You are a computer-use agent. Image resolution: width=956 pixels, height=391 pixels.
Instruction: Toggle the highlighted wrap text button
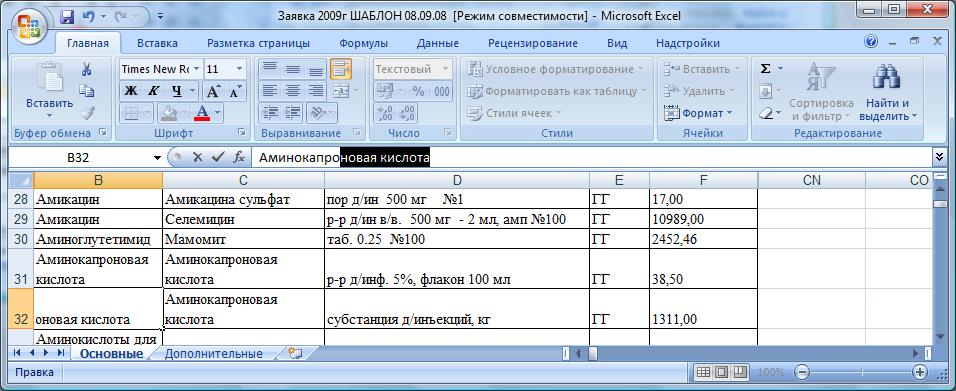[341, 69]
